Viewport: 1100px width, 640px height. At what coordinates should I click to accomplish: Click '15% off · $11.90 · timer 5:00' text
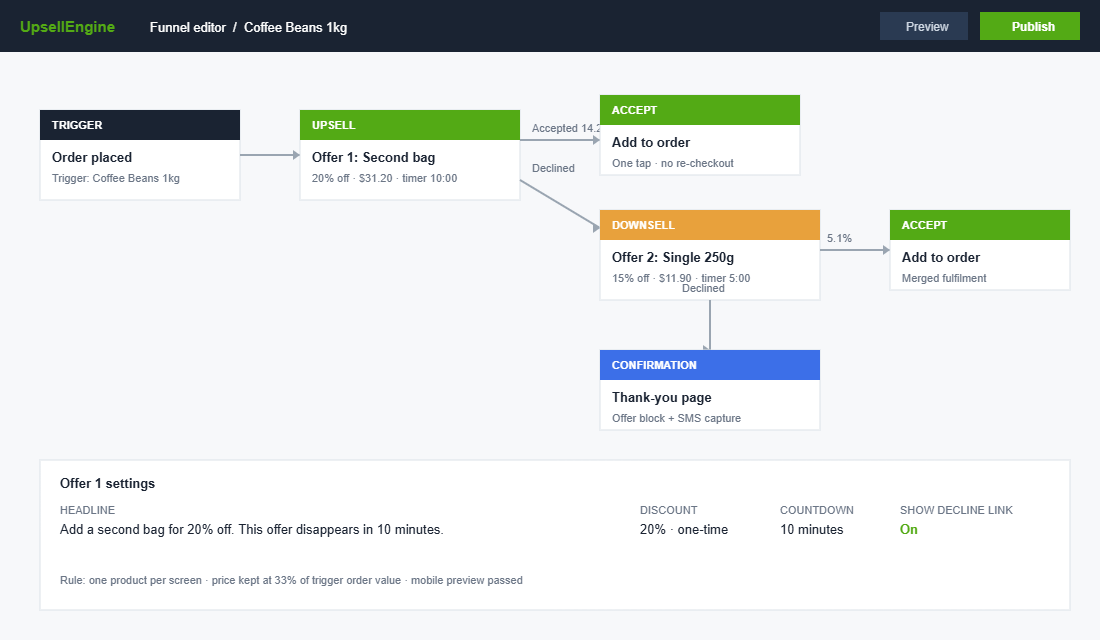point(680,278)
